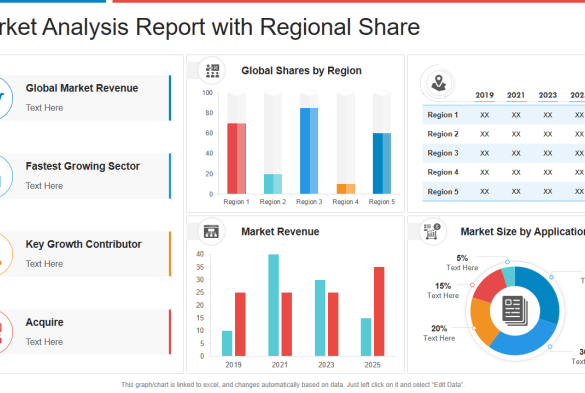Select the teal 2019 Market Revenue bar

(227, 343)
